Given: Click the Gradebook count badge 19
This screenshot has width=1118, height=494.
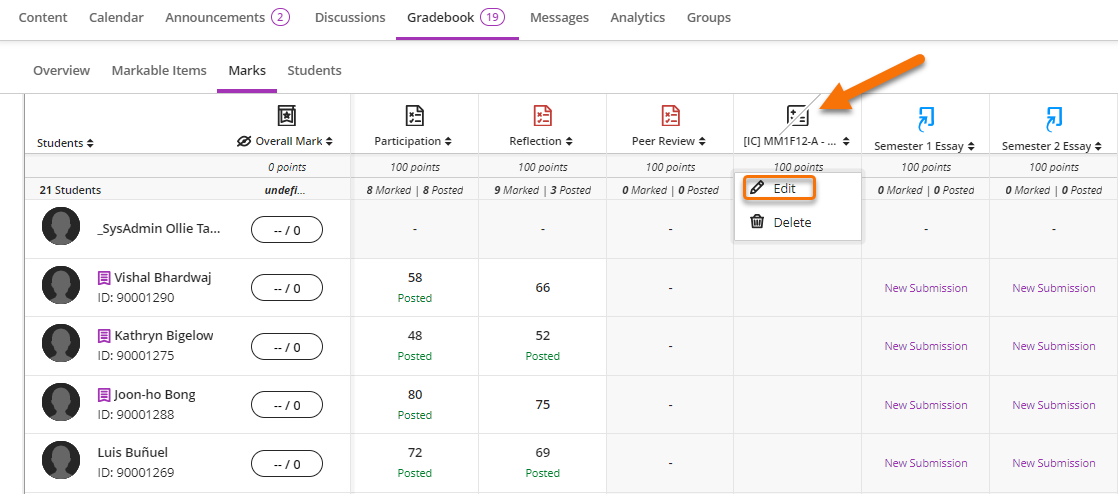Looking at the screenshot, I should (x=493, y=18).
